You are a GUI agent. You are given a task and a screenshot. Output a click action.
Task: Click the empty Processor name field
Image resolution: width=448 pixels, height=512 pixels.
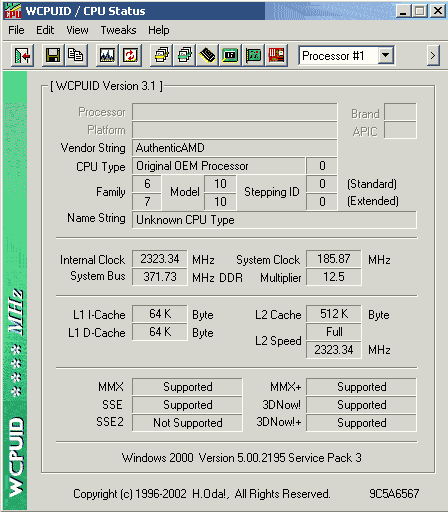coord(235,112)
